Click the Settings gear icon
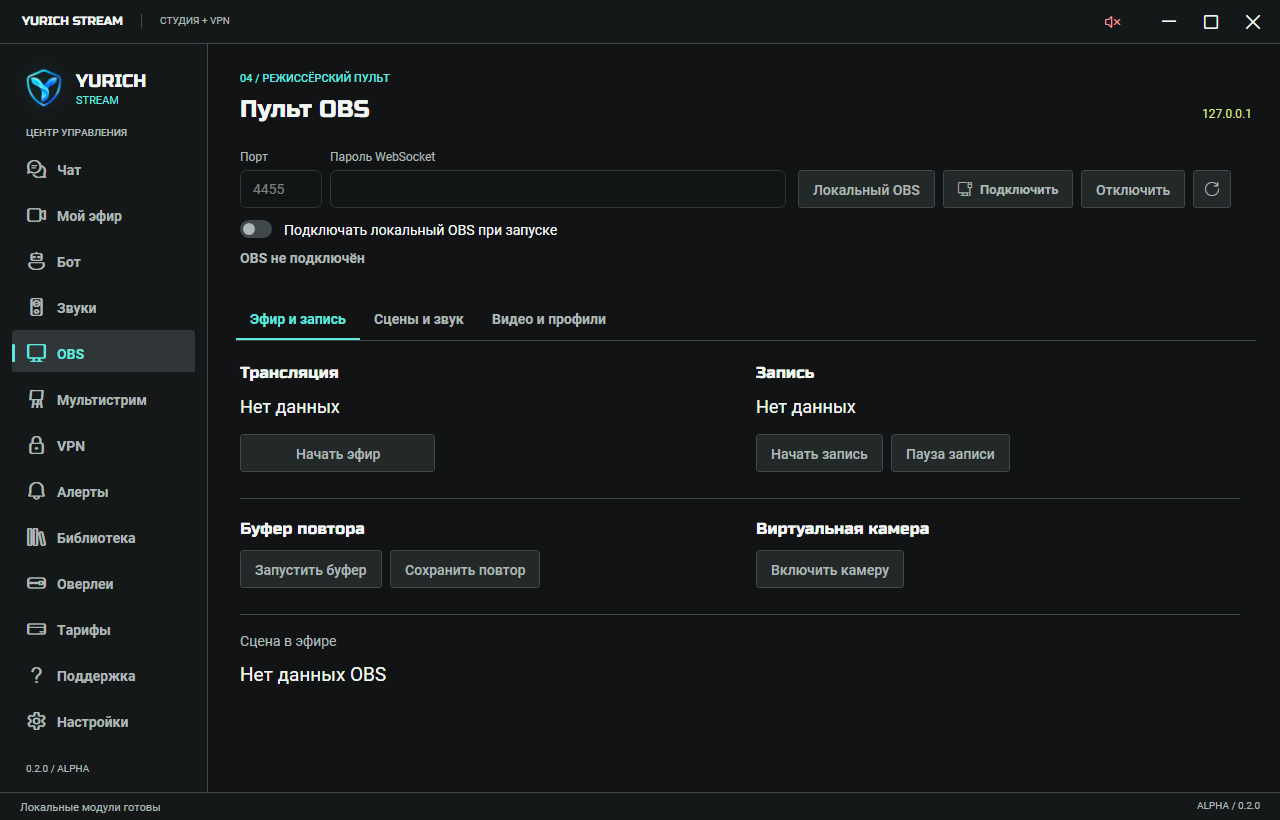 click(37, 722)
